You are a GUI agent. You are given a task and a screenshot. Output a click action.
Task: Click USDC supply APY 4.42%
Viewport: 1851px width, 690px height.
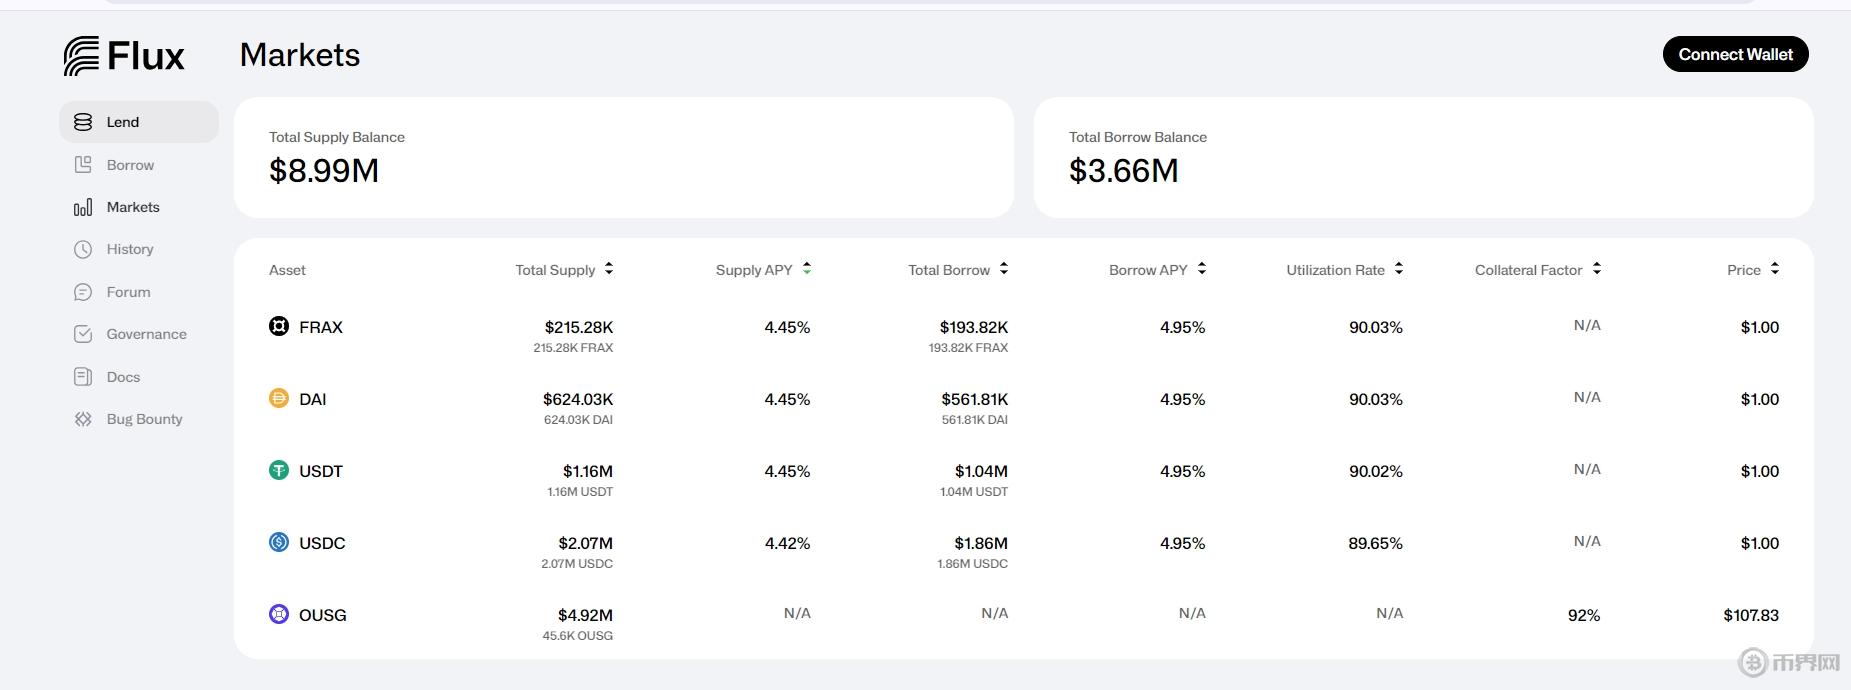pos(788,543)
